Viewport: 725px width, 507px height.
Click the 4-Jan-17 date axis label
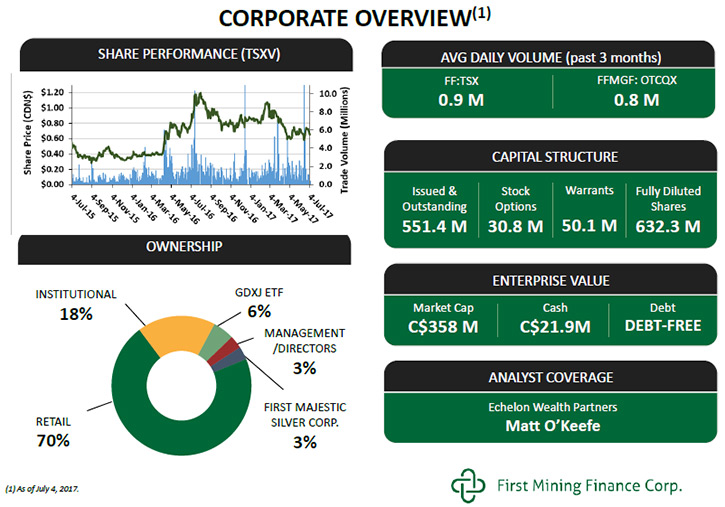261,206
